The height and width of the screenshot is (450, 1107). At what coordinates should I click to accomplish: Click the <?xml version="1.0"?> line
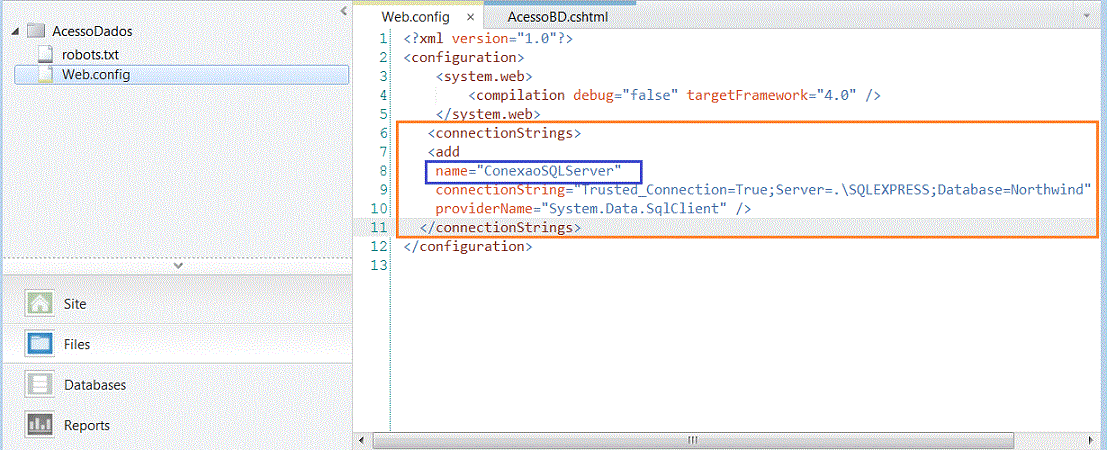(488, 38)
